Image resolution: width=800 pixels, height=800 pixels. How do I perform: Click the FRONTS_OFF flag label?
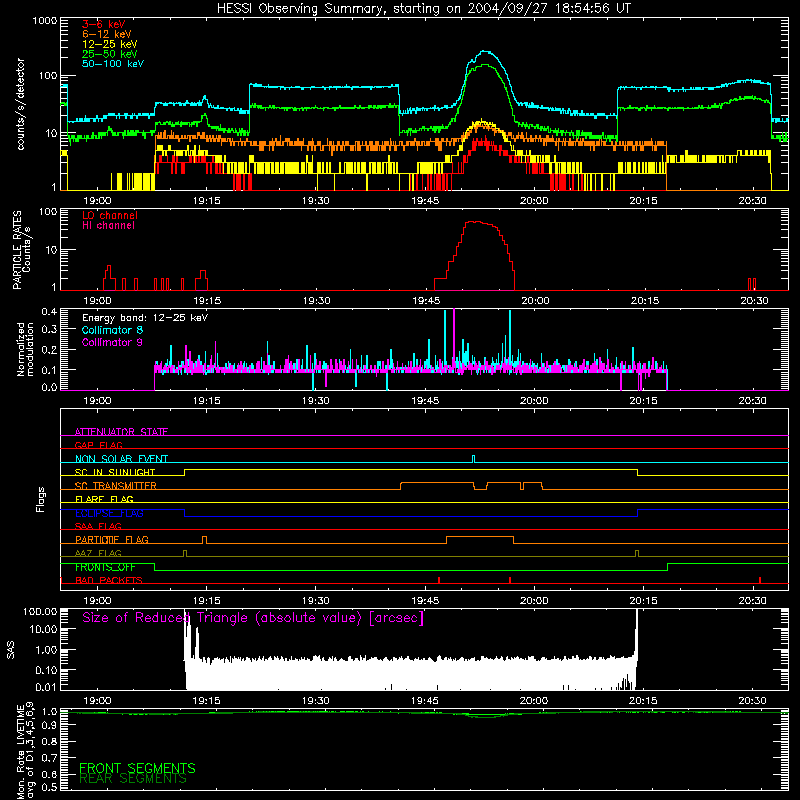[105, 567]
